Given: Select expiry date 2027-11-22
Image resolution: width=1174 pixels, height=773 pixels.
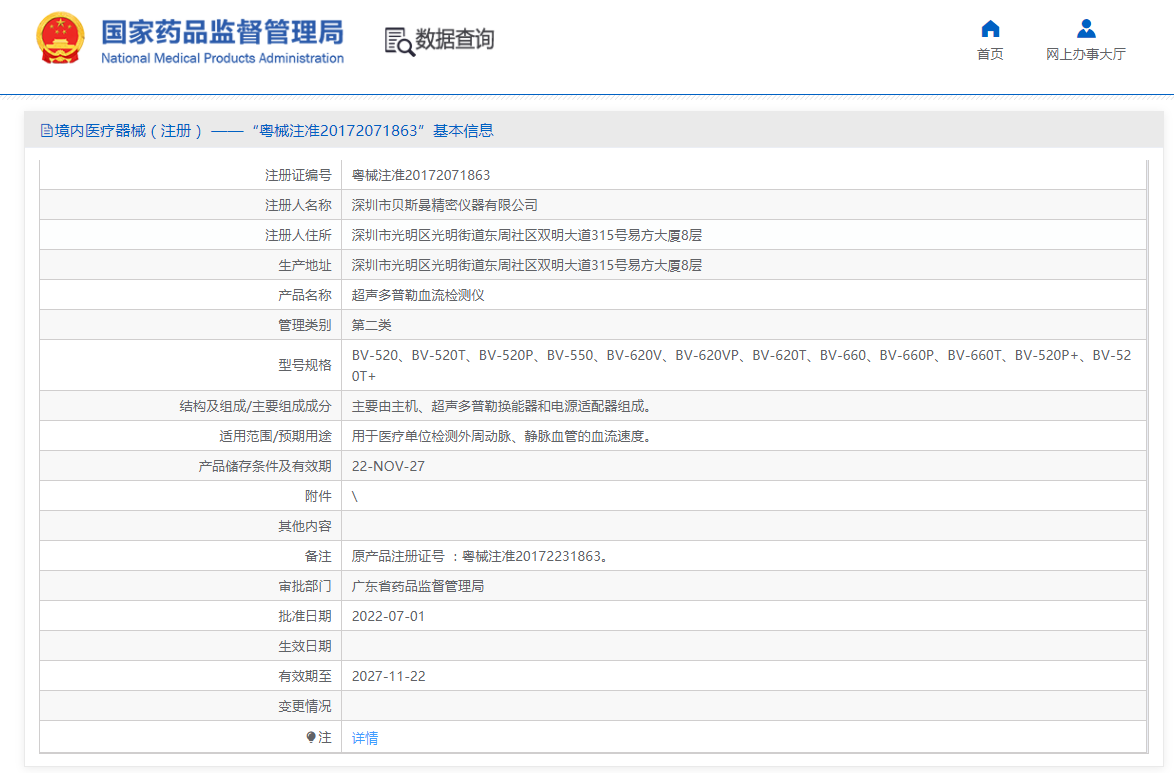Looking at the screenshot, I should [x=389, y=676].
